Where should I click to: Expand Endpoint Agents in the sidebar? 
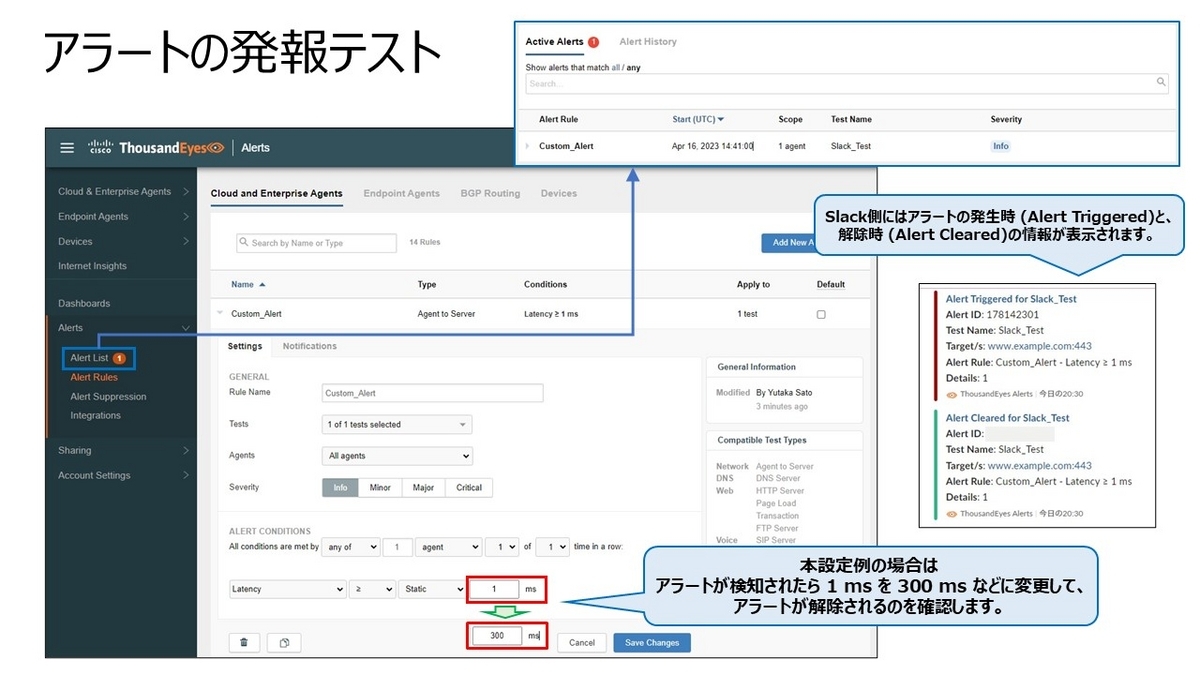[186, 217]
